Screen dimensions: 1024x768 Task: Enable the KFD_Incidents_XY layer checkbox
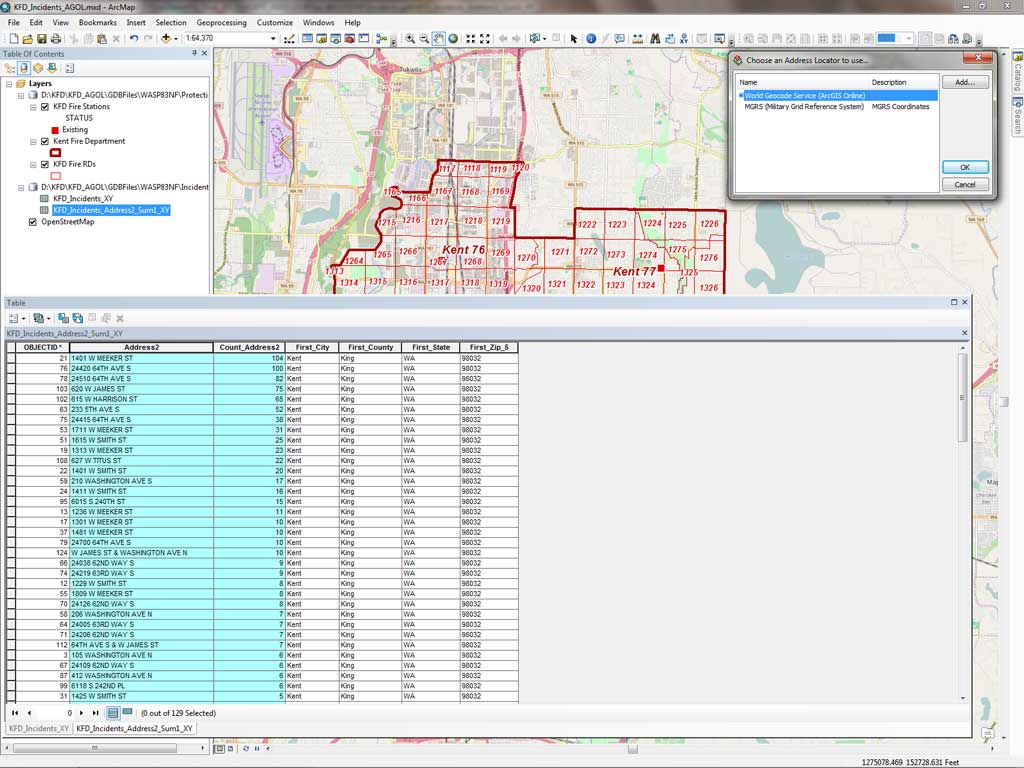(45, 199)
